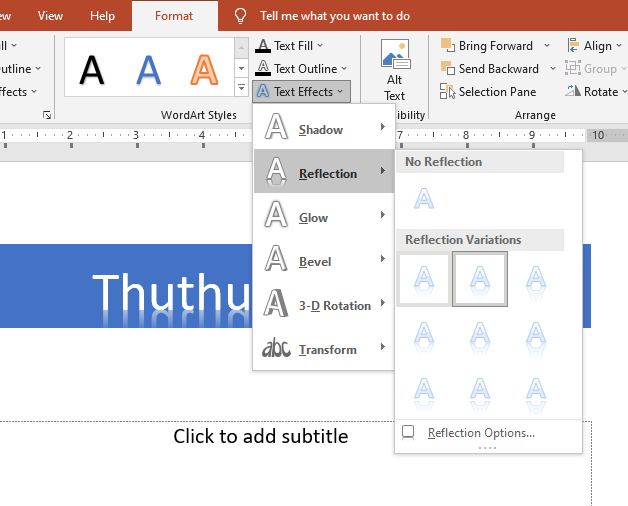This screenshot has height=506, width=628.
Task: Click the Text Outline A icon
Action: point(263,69)
